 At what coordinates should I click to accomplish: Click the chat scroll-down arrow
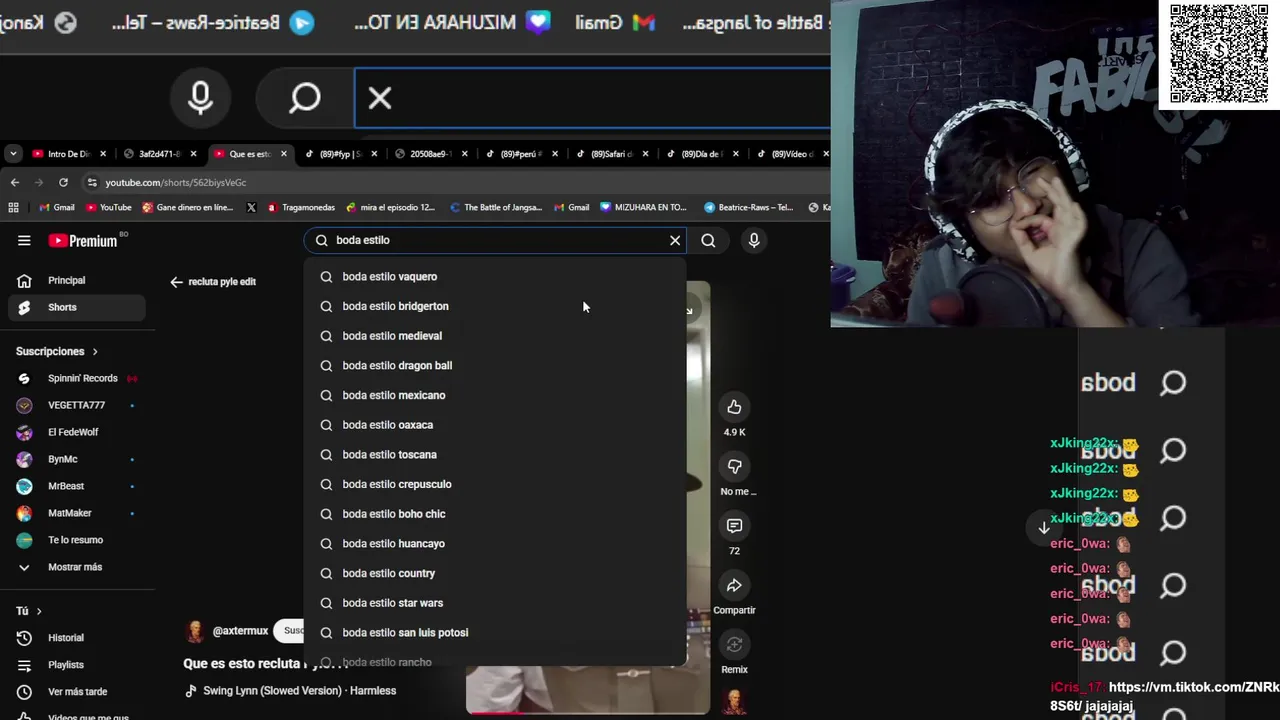click(1043, 527)
